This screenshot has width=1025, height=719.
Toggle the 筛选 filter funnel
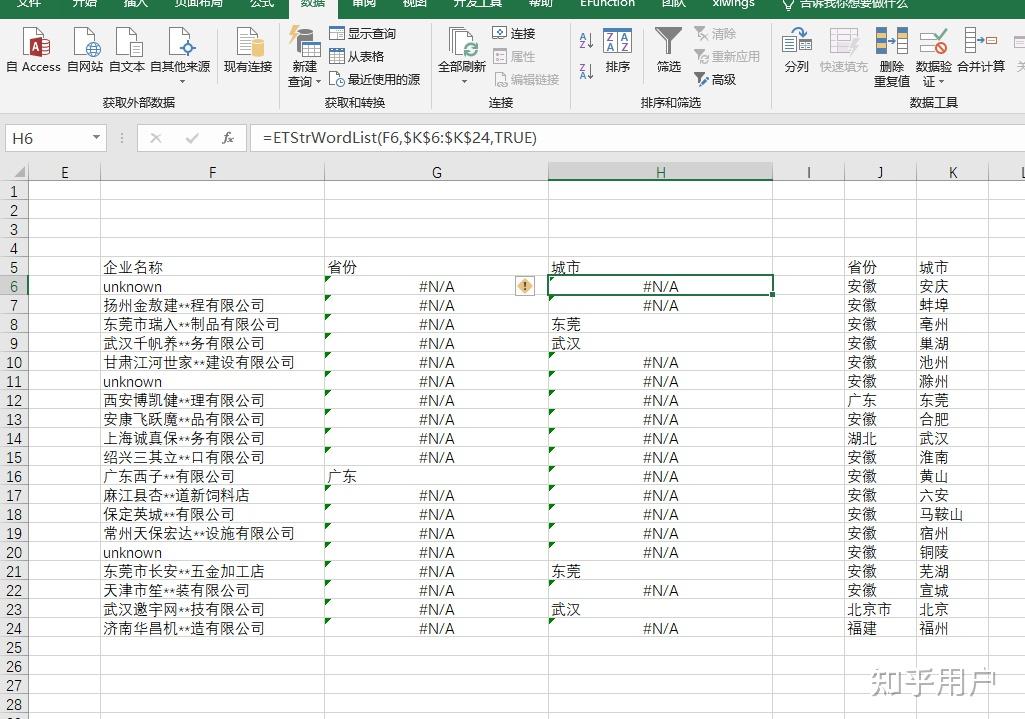click(x=668, y=50)
